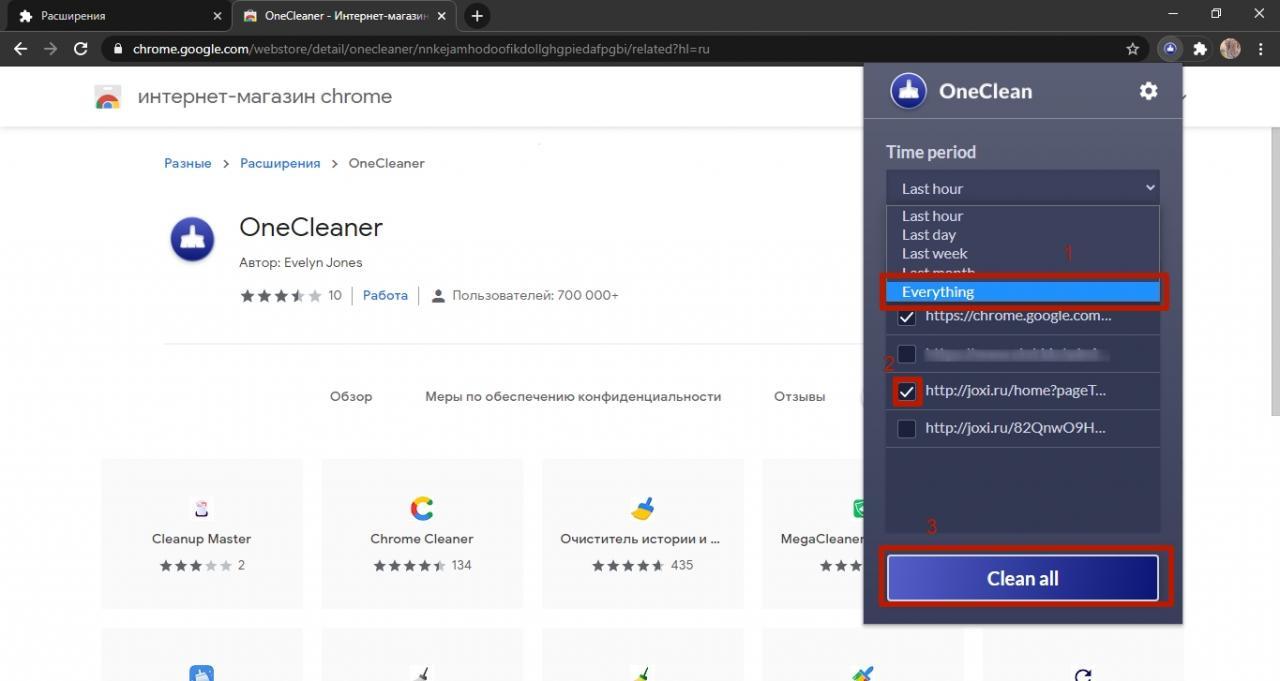1280x681 pixels.
Task: Choose Everything in time period list
Action: pos(1023,292)
